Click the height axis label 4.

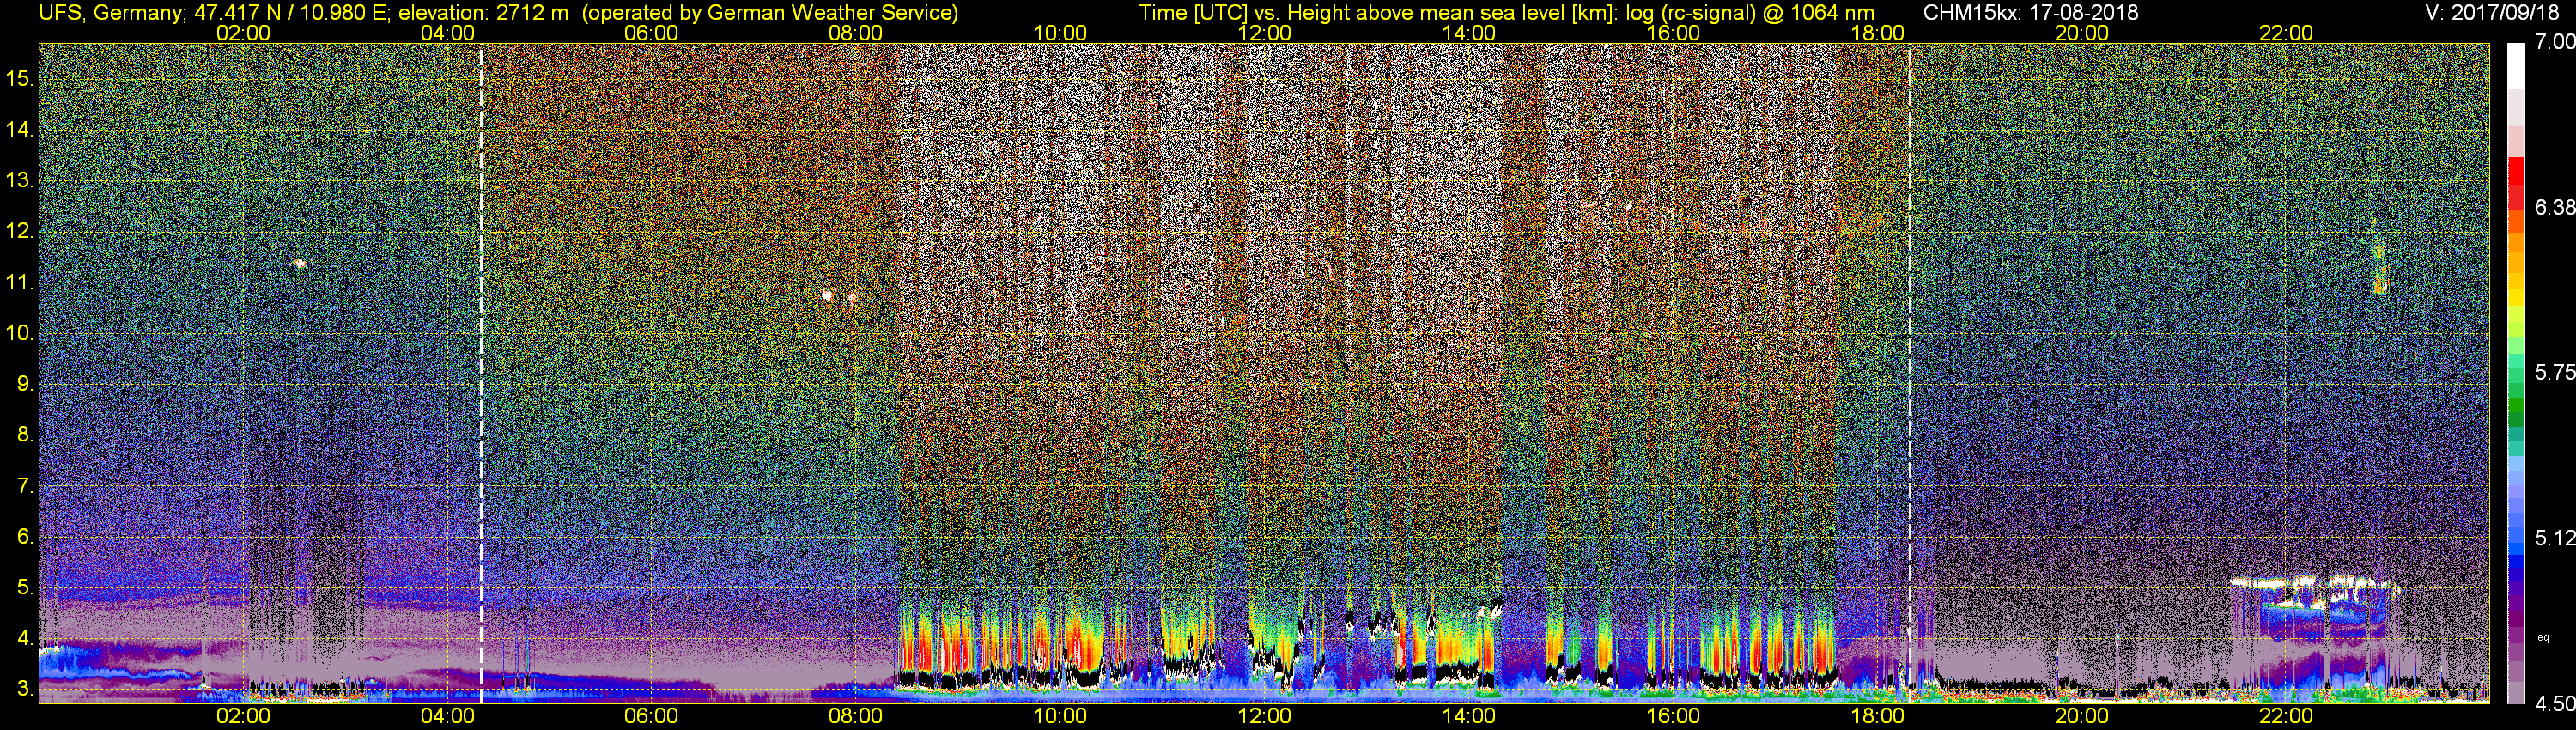click(24, 638)
